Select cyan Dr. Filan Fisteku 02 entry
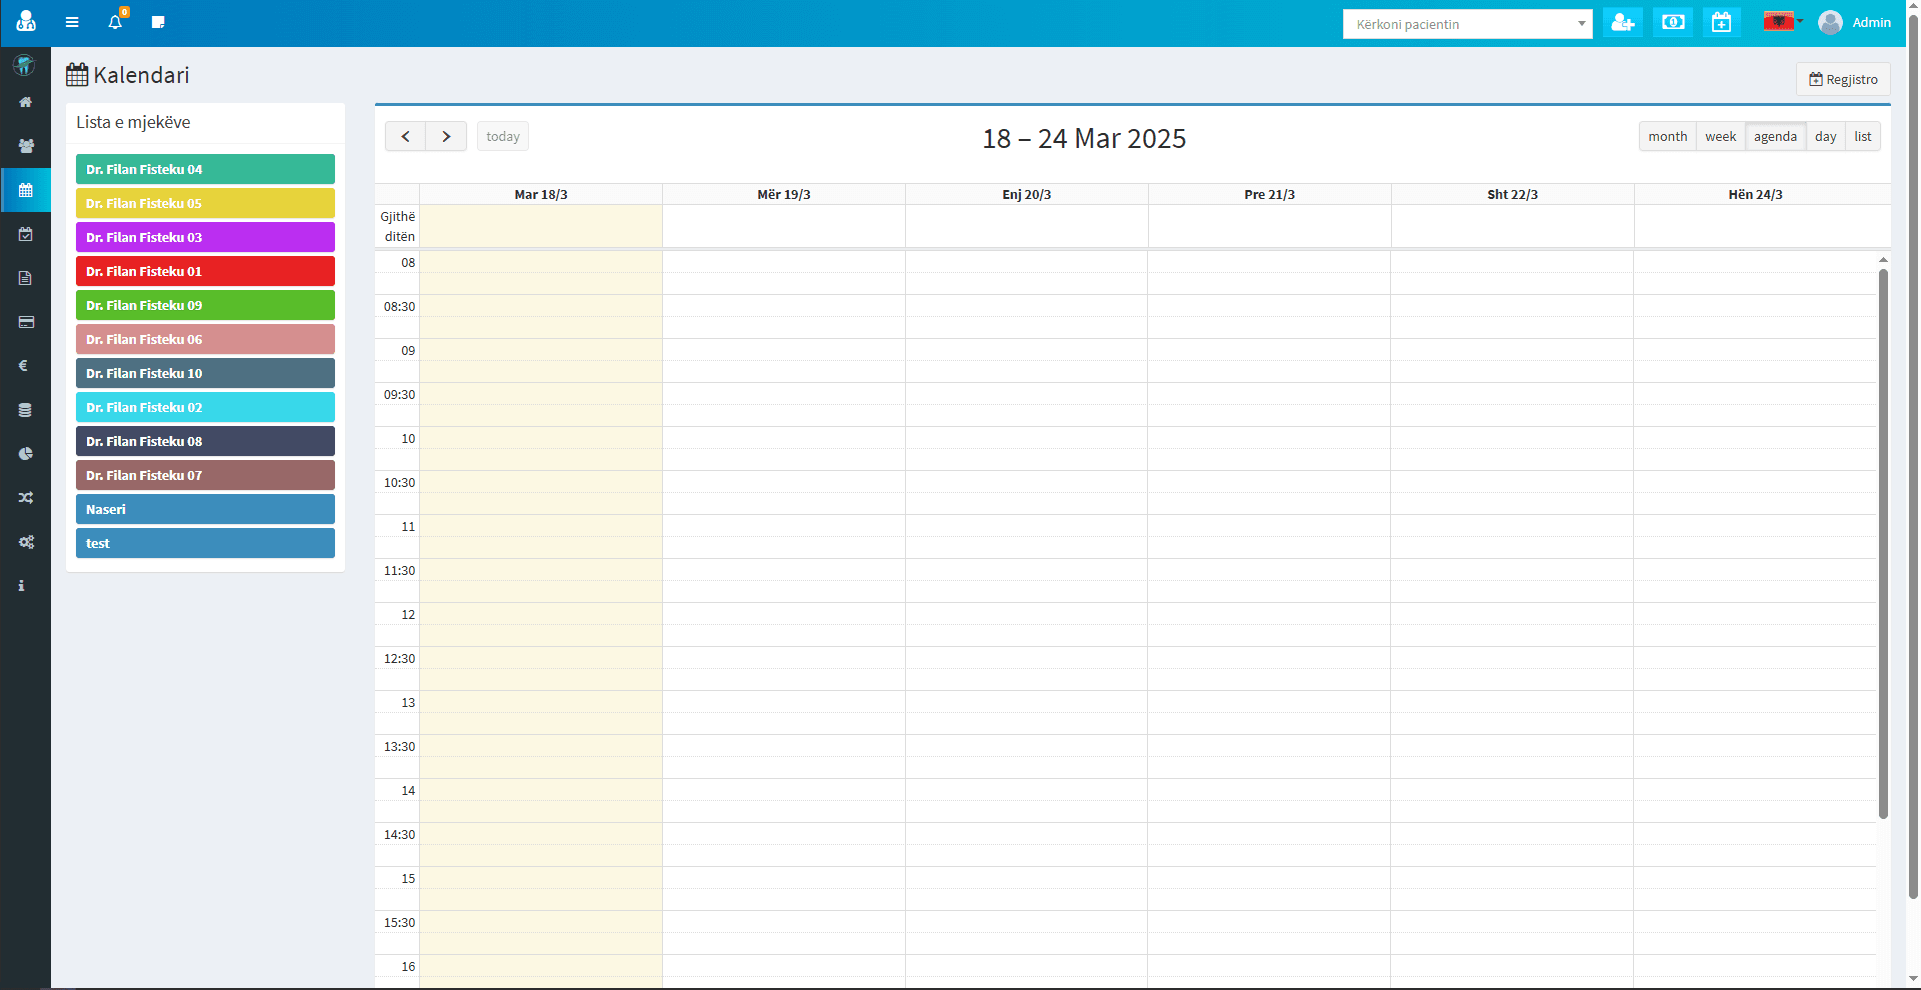Image resolution: width=1921 pixels, height=990 pixels. [x=205, y=407]
